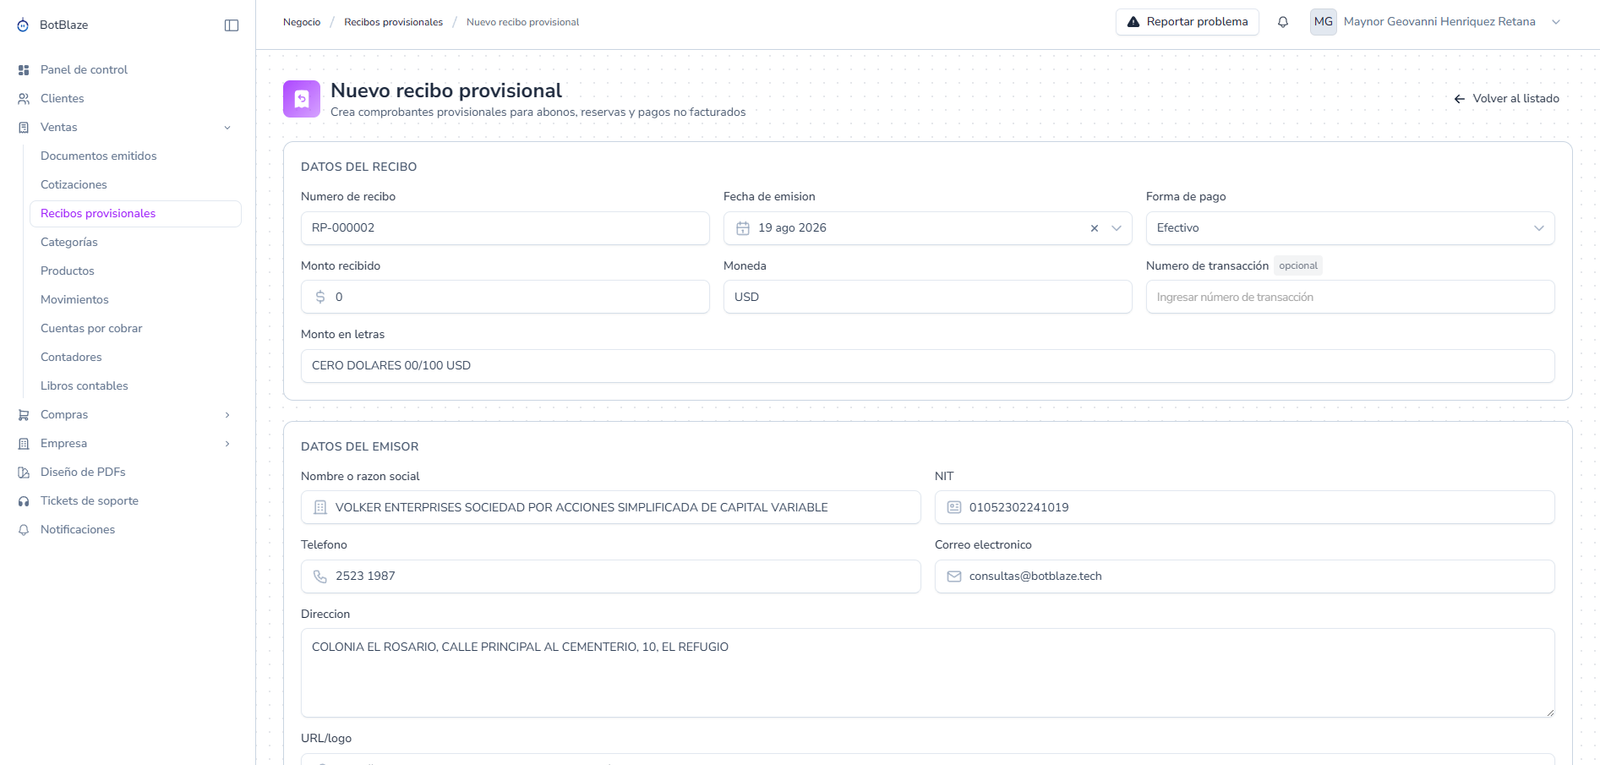Click the Diseño de PDFs icon
This screenshot has width=1600, height=765.
[24, 472]
